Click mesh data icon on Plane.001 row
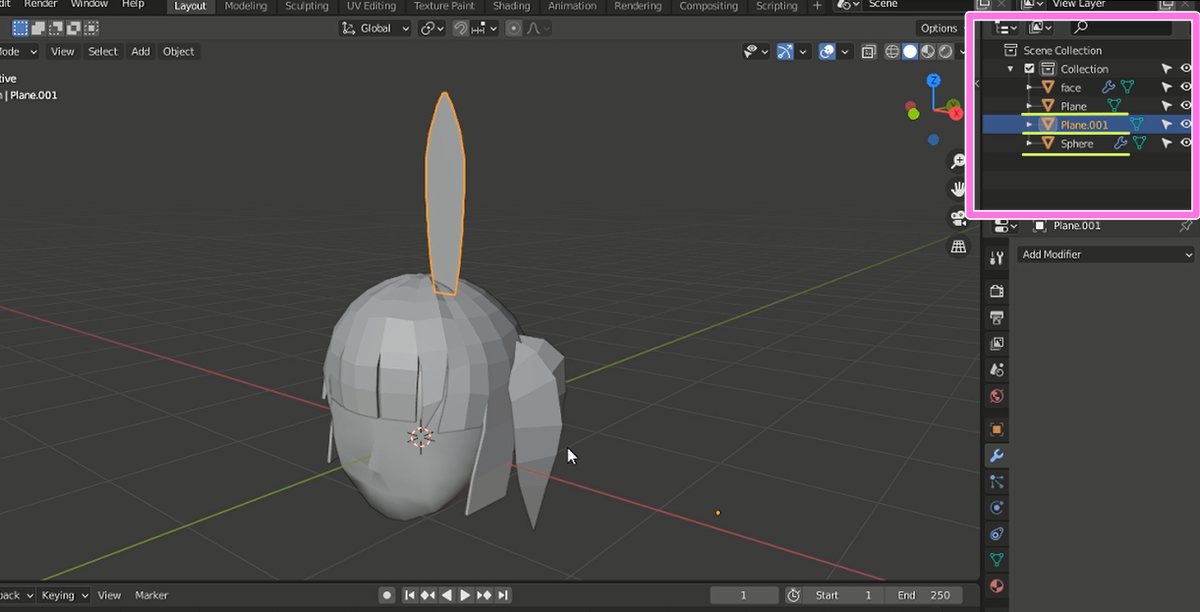 tap(1136, 125)
